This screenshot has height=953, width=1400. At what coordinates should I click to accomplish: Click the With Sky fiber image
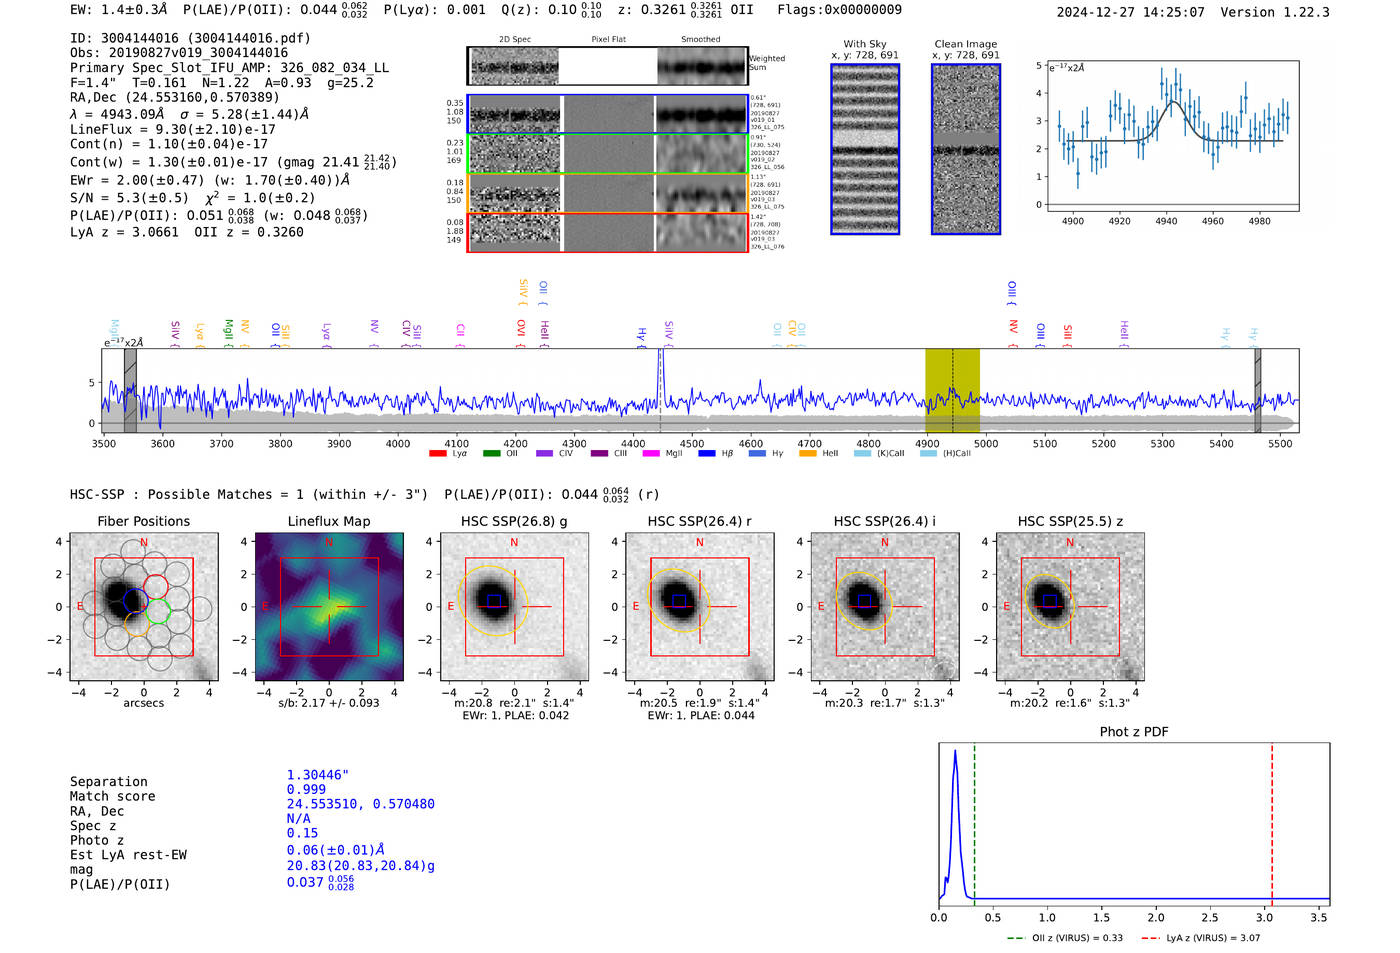[x=865, y=149]
